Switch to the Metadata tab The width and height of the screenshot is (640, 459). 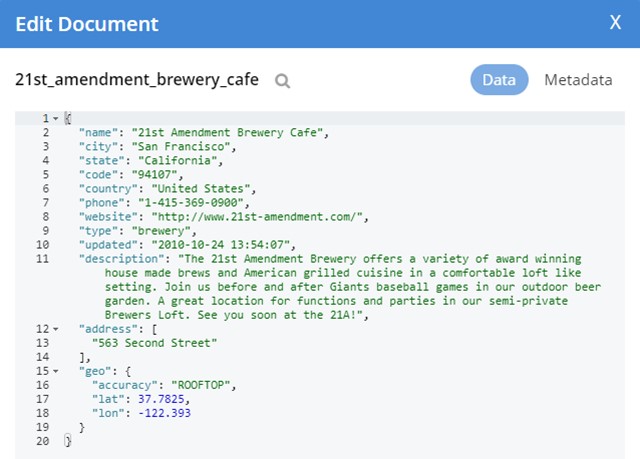pyautogui.click(x=578, y=80)
